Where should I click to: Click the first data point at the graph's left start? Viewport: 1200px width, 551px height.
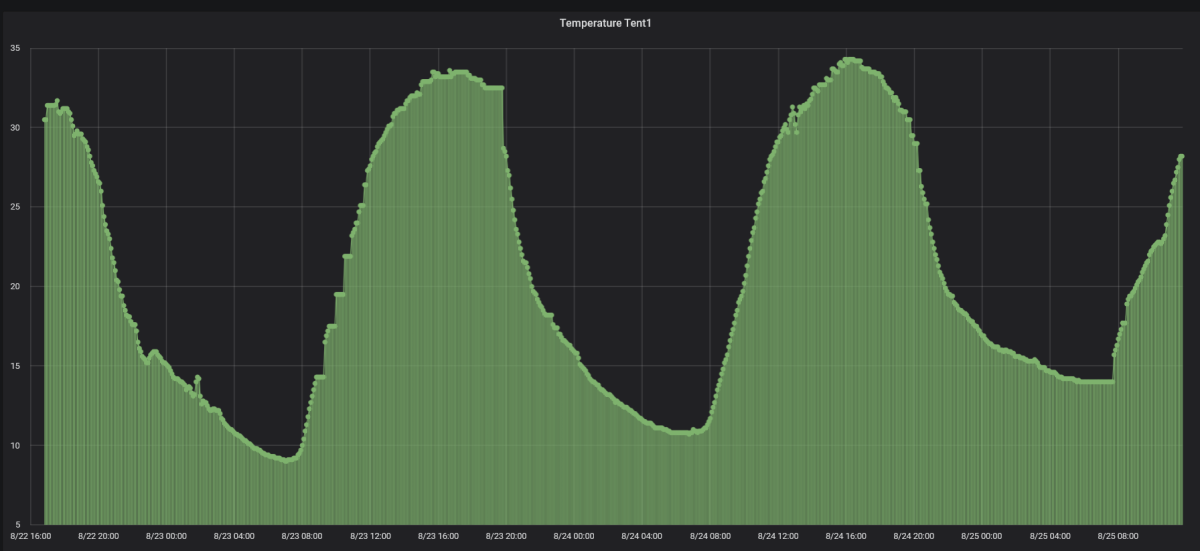44,120
